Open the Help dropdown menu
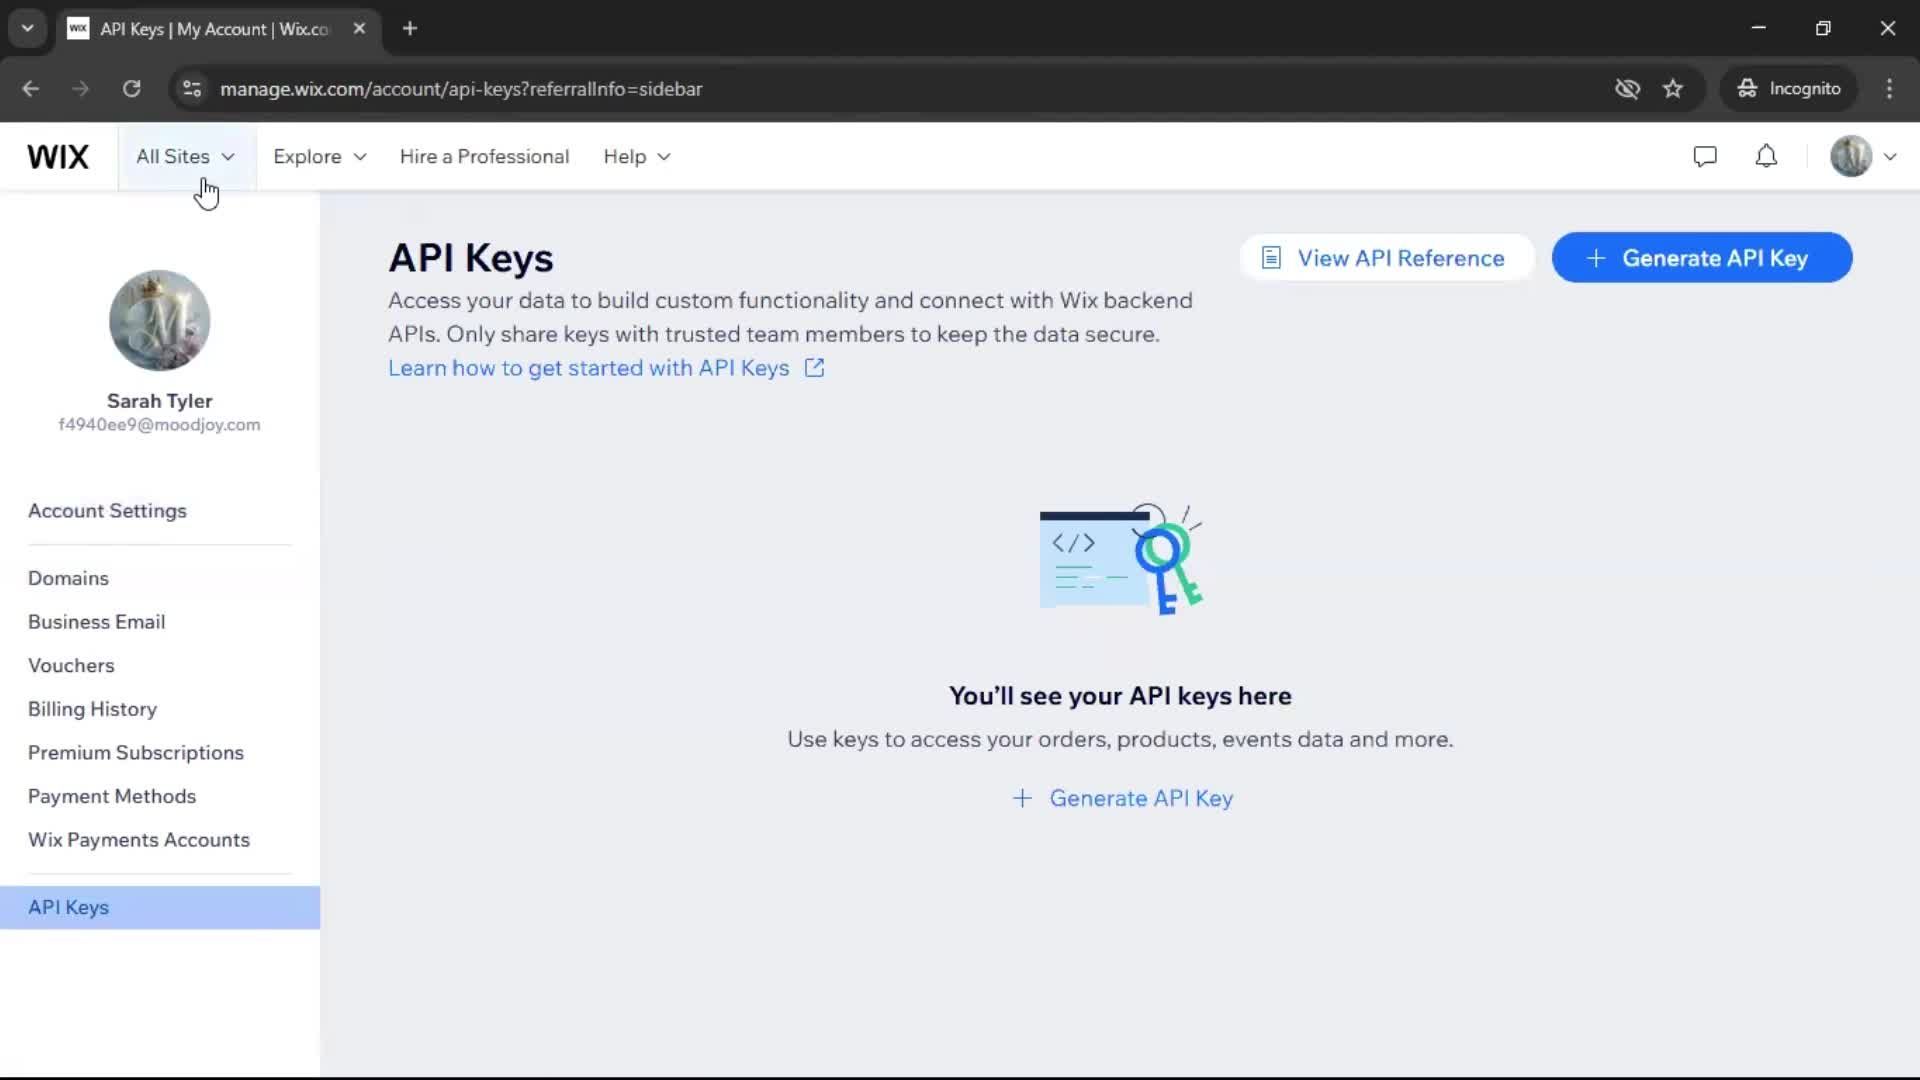 pyautogui.click(x=637, y=157)
